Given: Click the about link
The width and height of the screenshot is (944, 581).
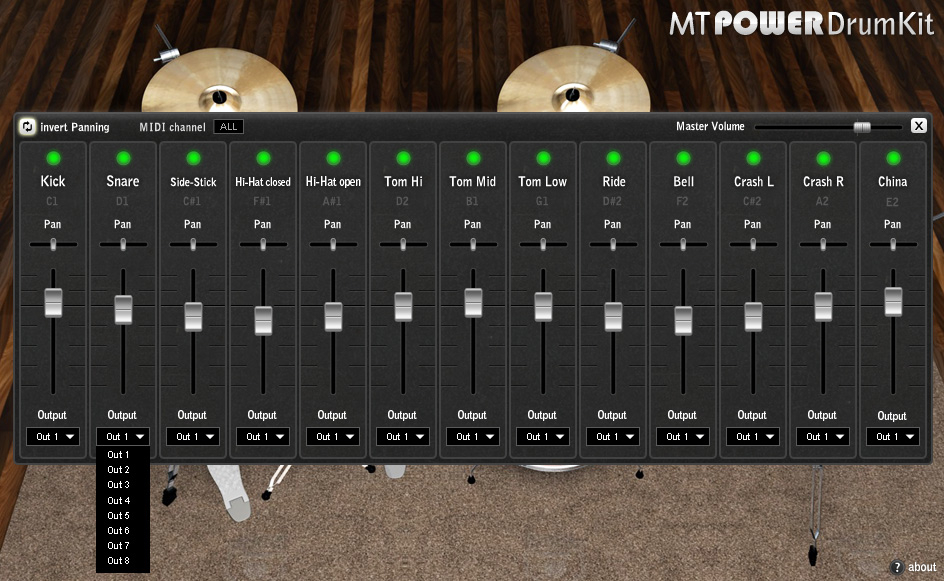Looking at the screenshot, I should [922, 567].
